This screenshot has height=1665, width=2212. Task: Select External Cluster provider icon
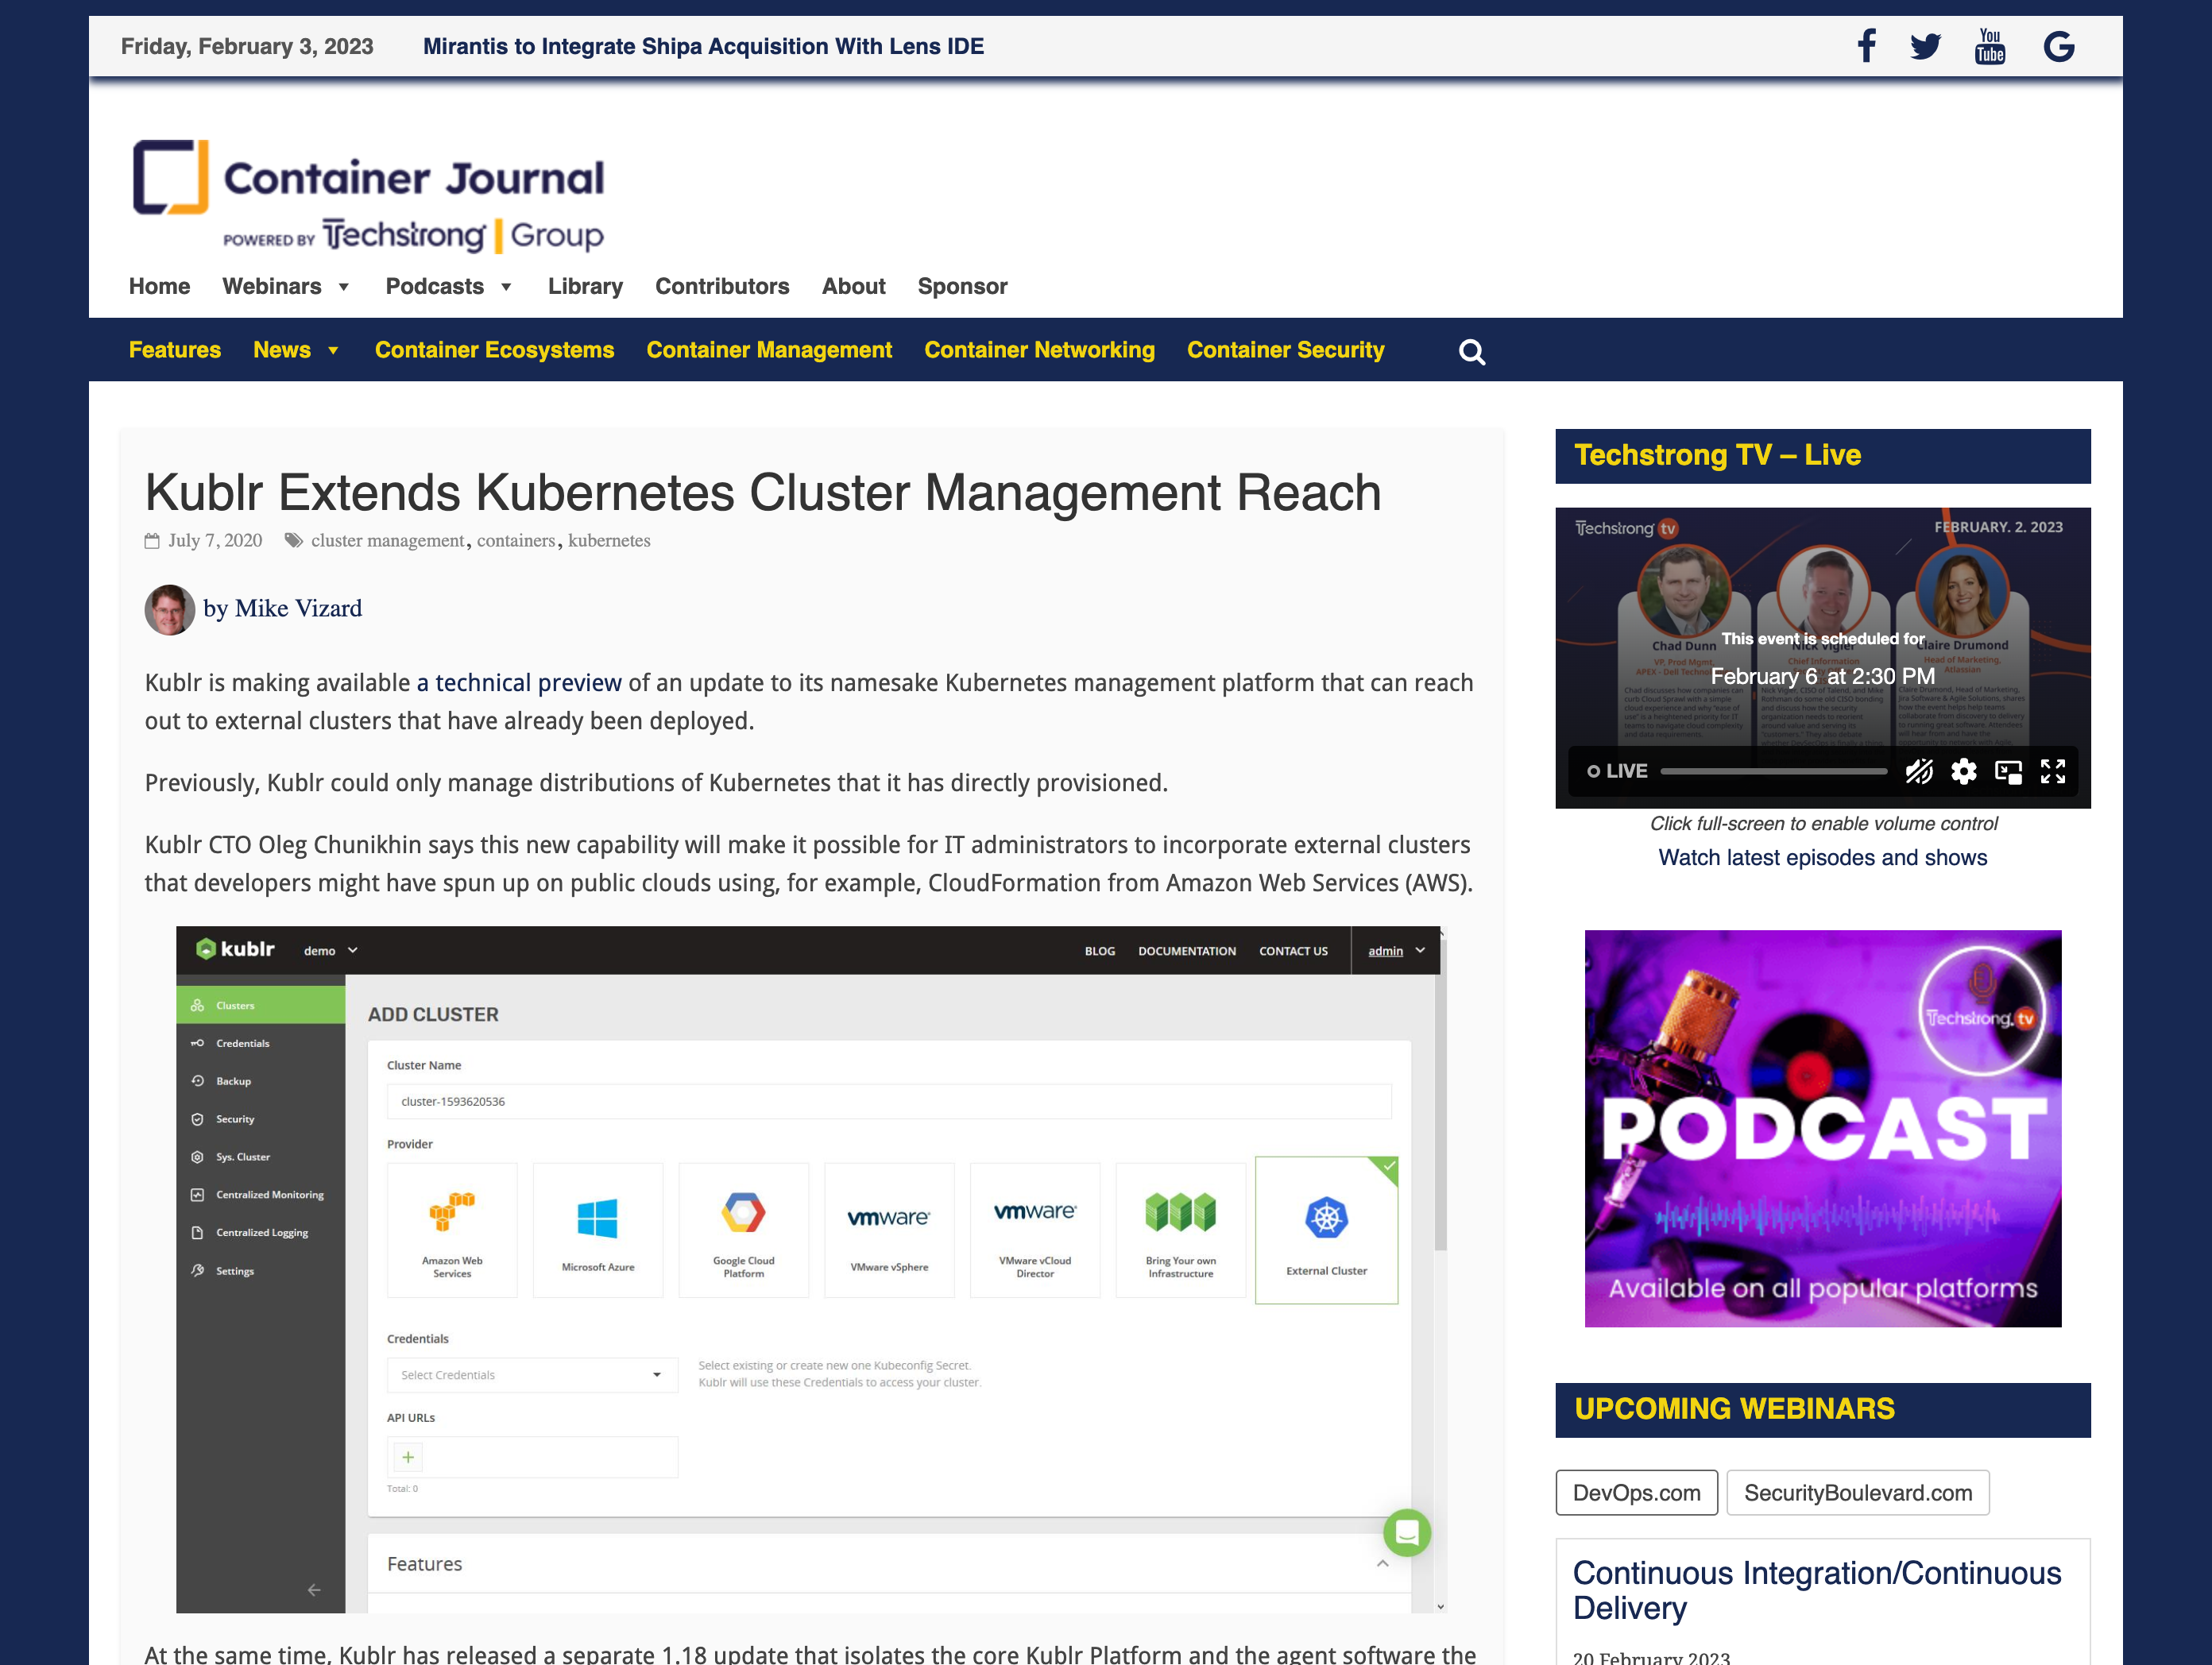[1326, 1230]
